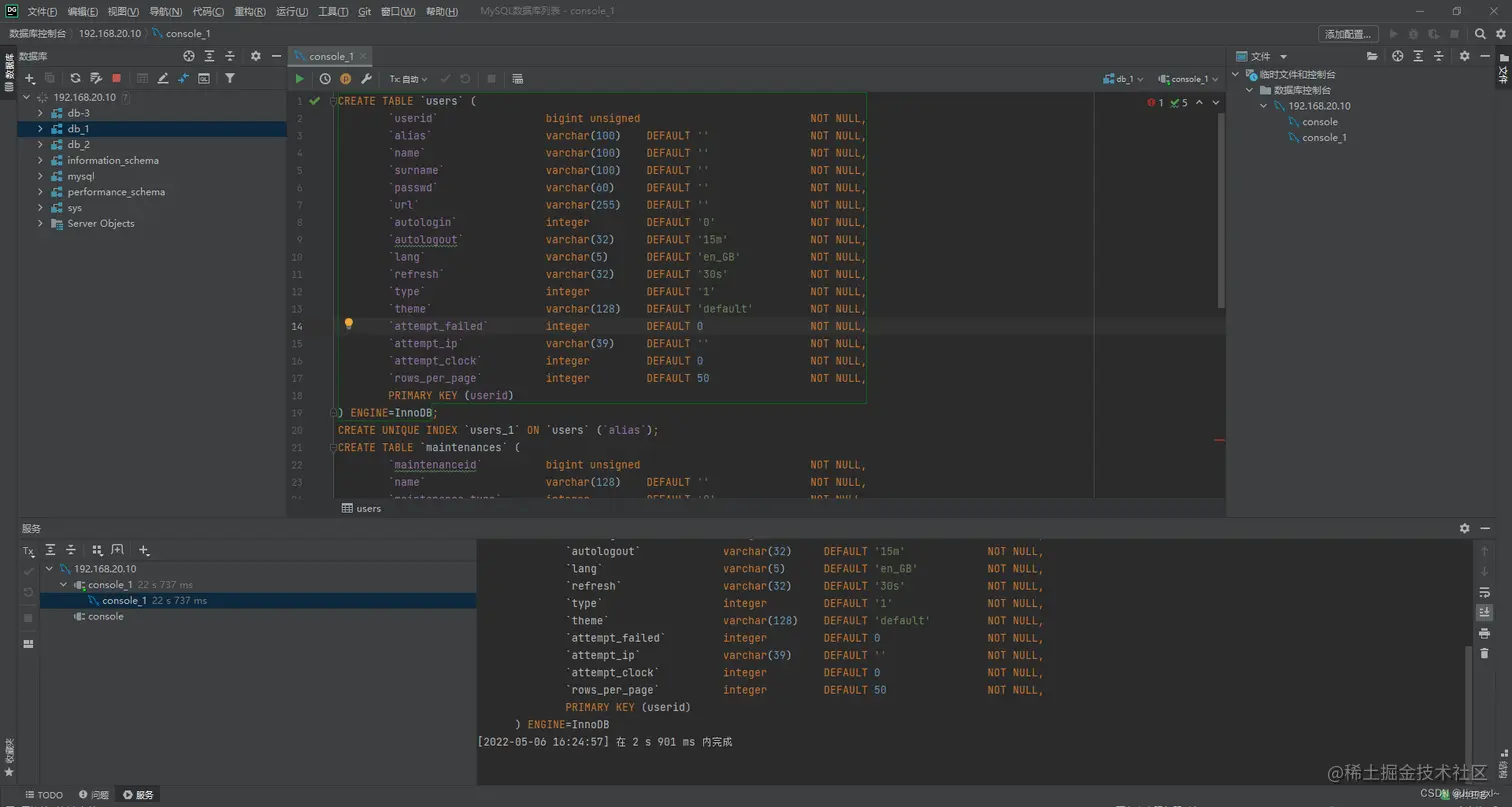1512x807 pixels.
Task: Toggle scroll to end in services output
Action: pos(1484,612)
